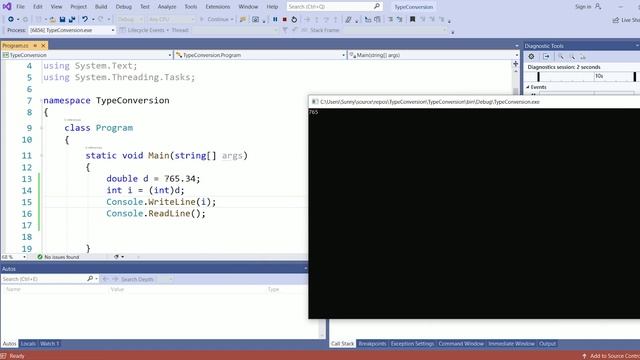Image resolution: width=640 pixels, height=360 pixels.
Task: Click the Value column header in Autos
Action: tap(117, 289)
